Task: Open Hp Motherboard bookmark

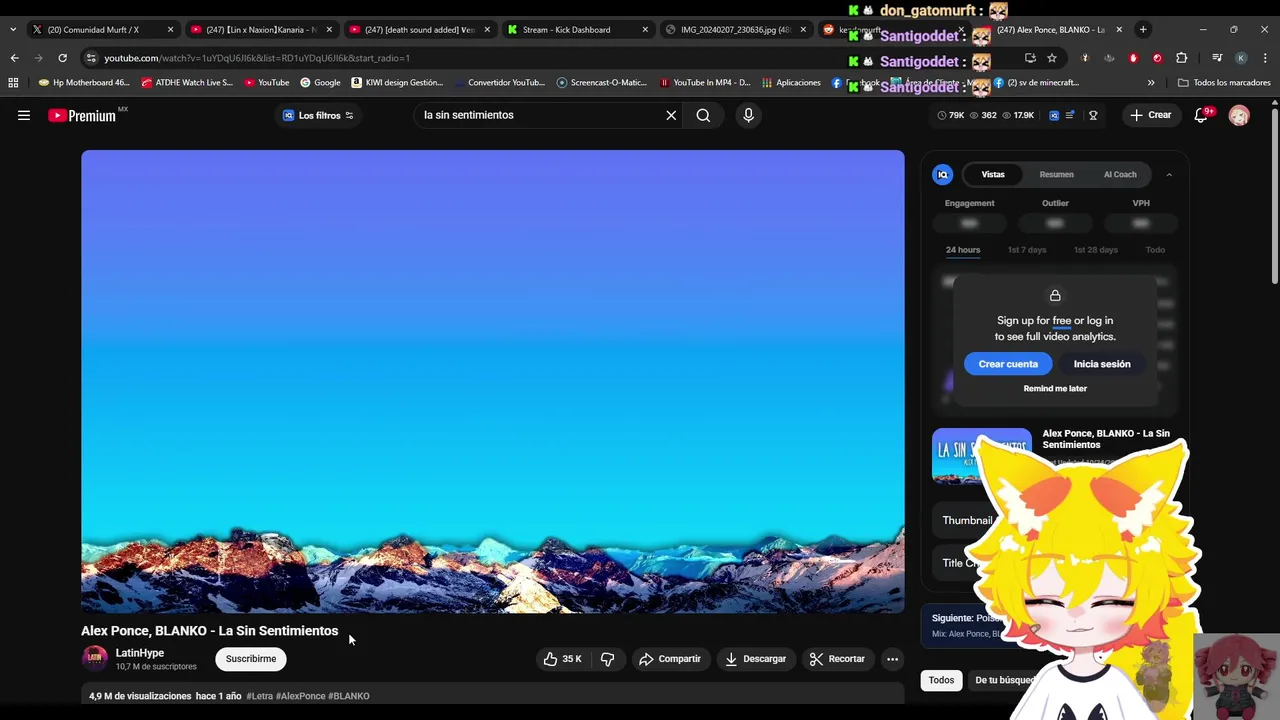Action: tap(83, 82)
